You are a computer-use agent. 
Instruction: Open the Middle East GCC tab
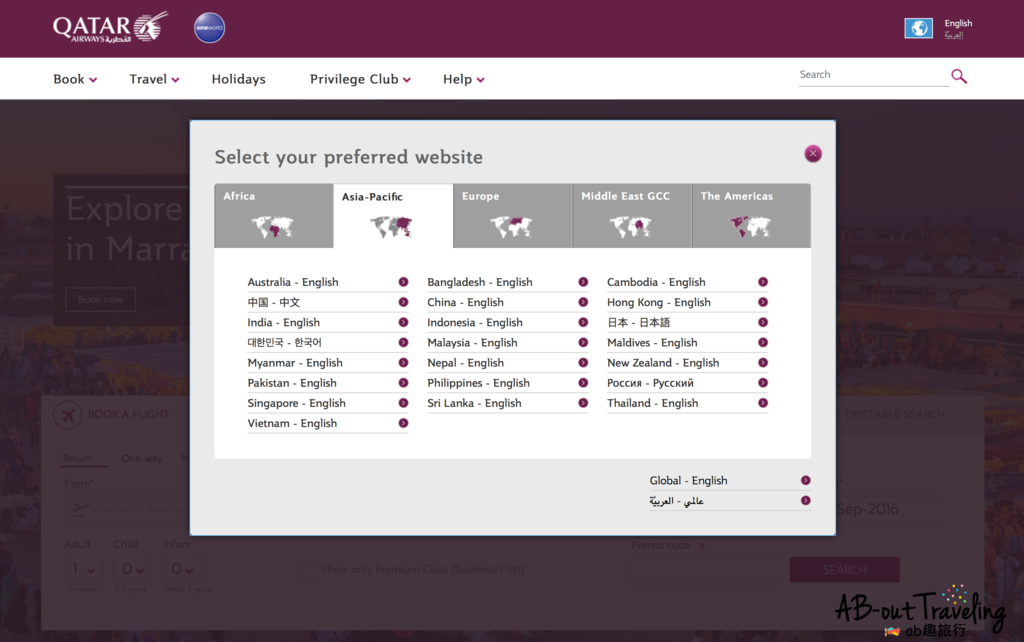pos(632,216)
